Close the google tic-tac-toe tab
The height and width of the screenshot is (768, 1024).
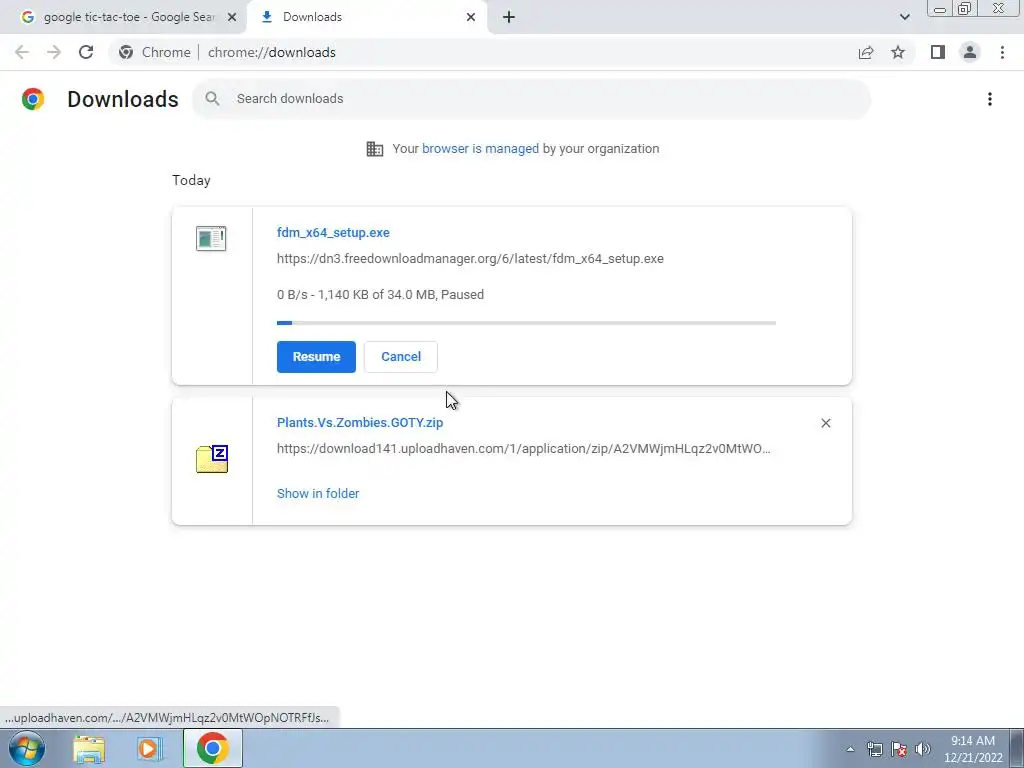(232, 17)
